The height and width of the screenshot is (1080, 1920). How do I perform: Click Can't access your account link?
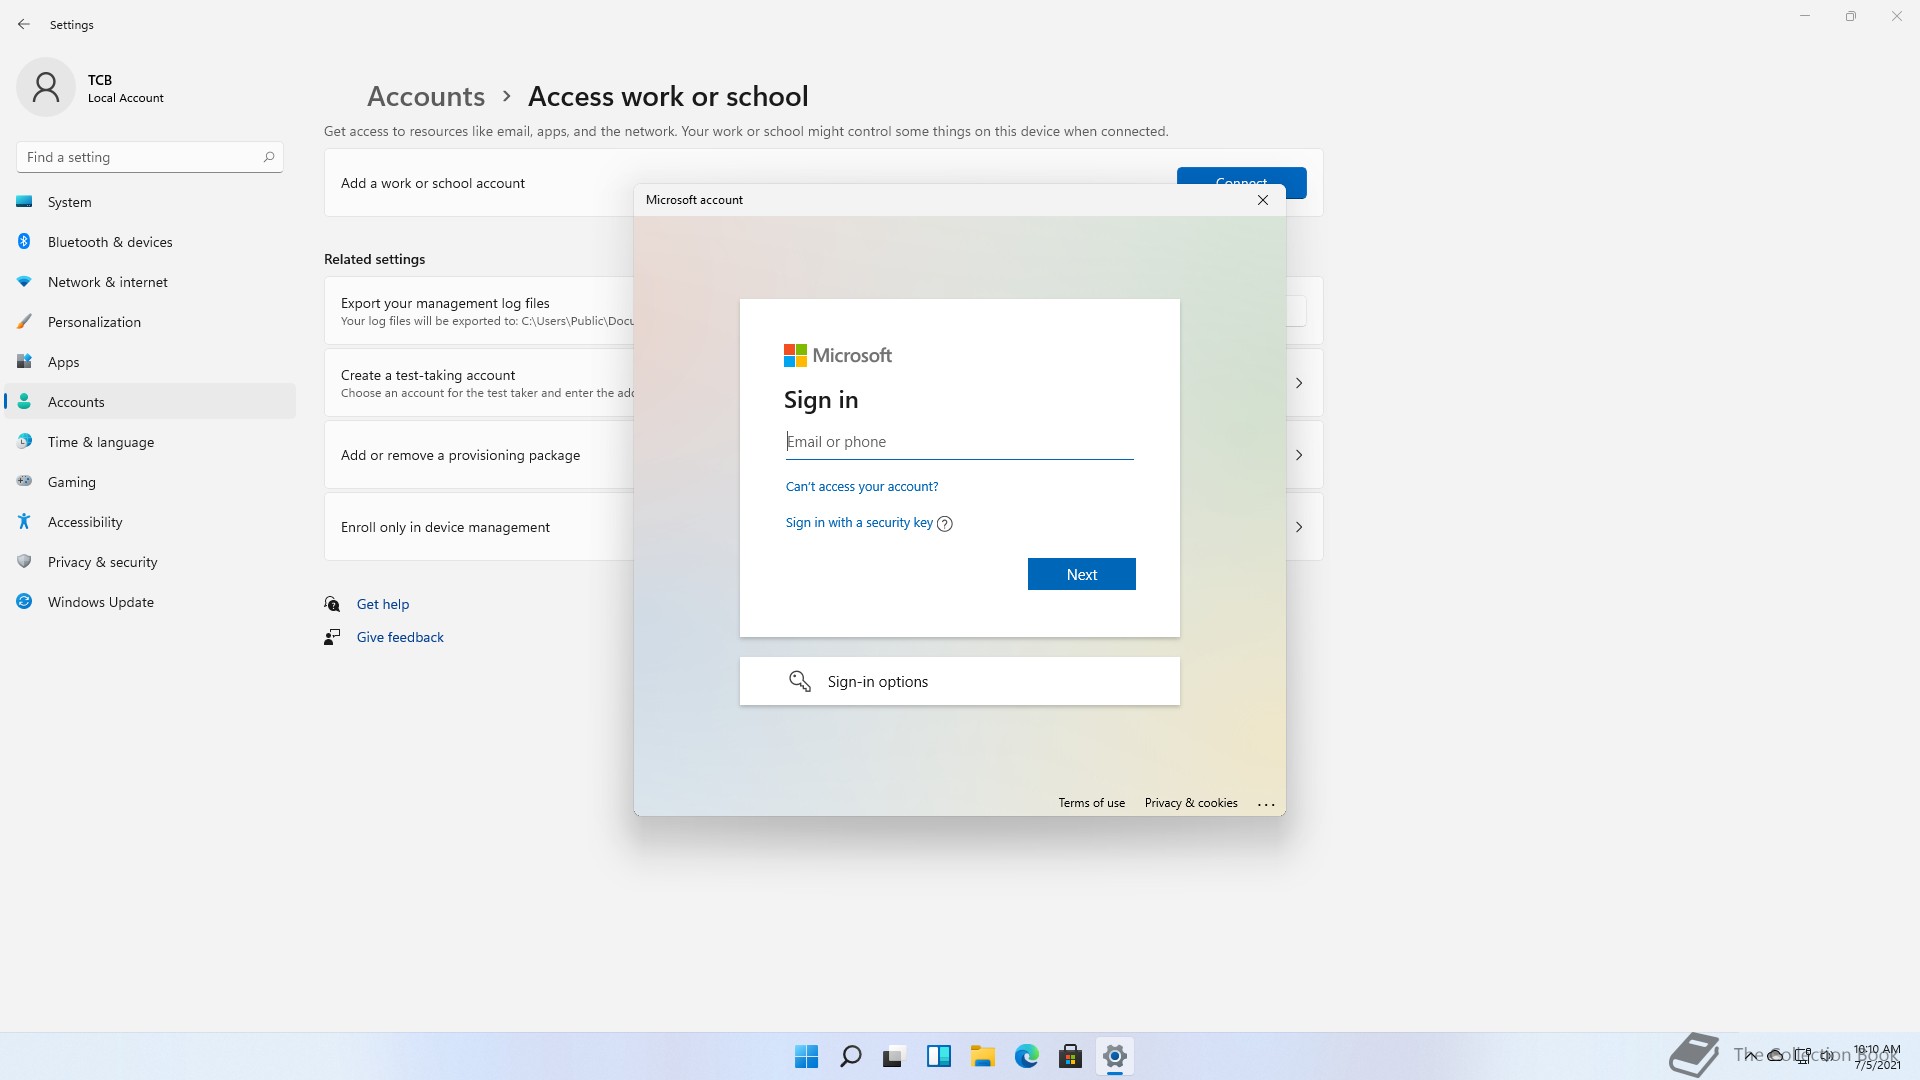click(x=862, y=487)
